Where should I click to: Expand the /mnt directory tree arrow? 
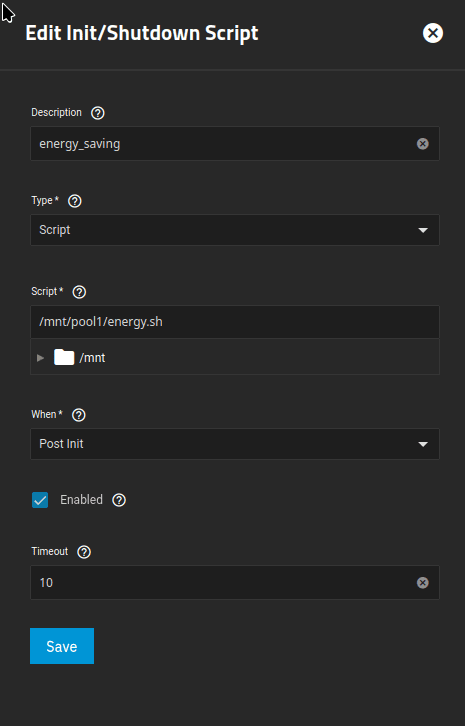point(41,358)
